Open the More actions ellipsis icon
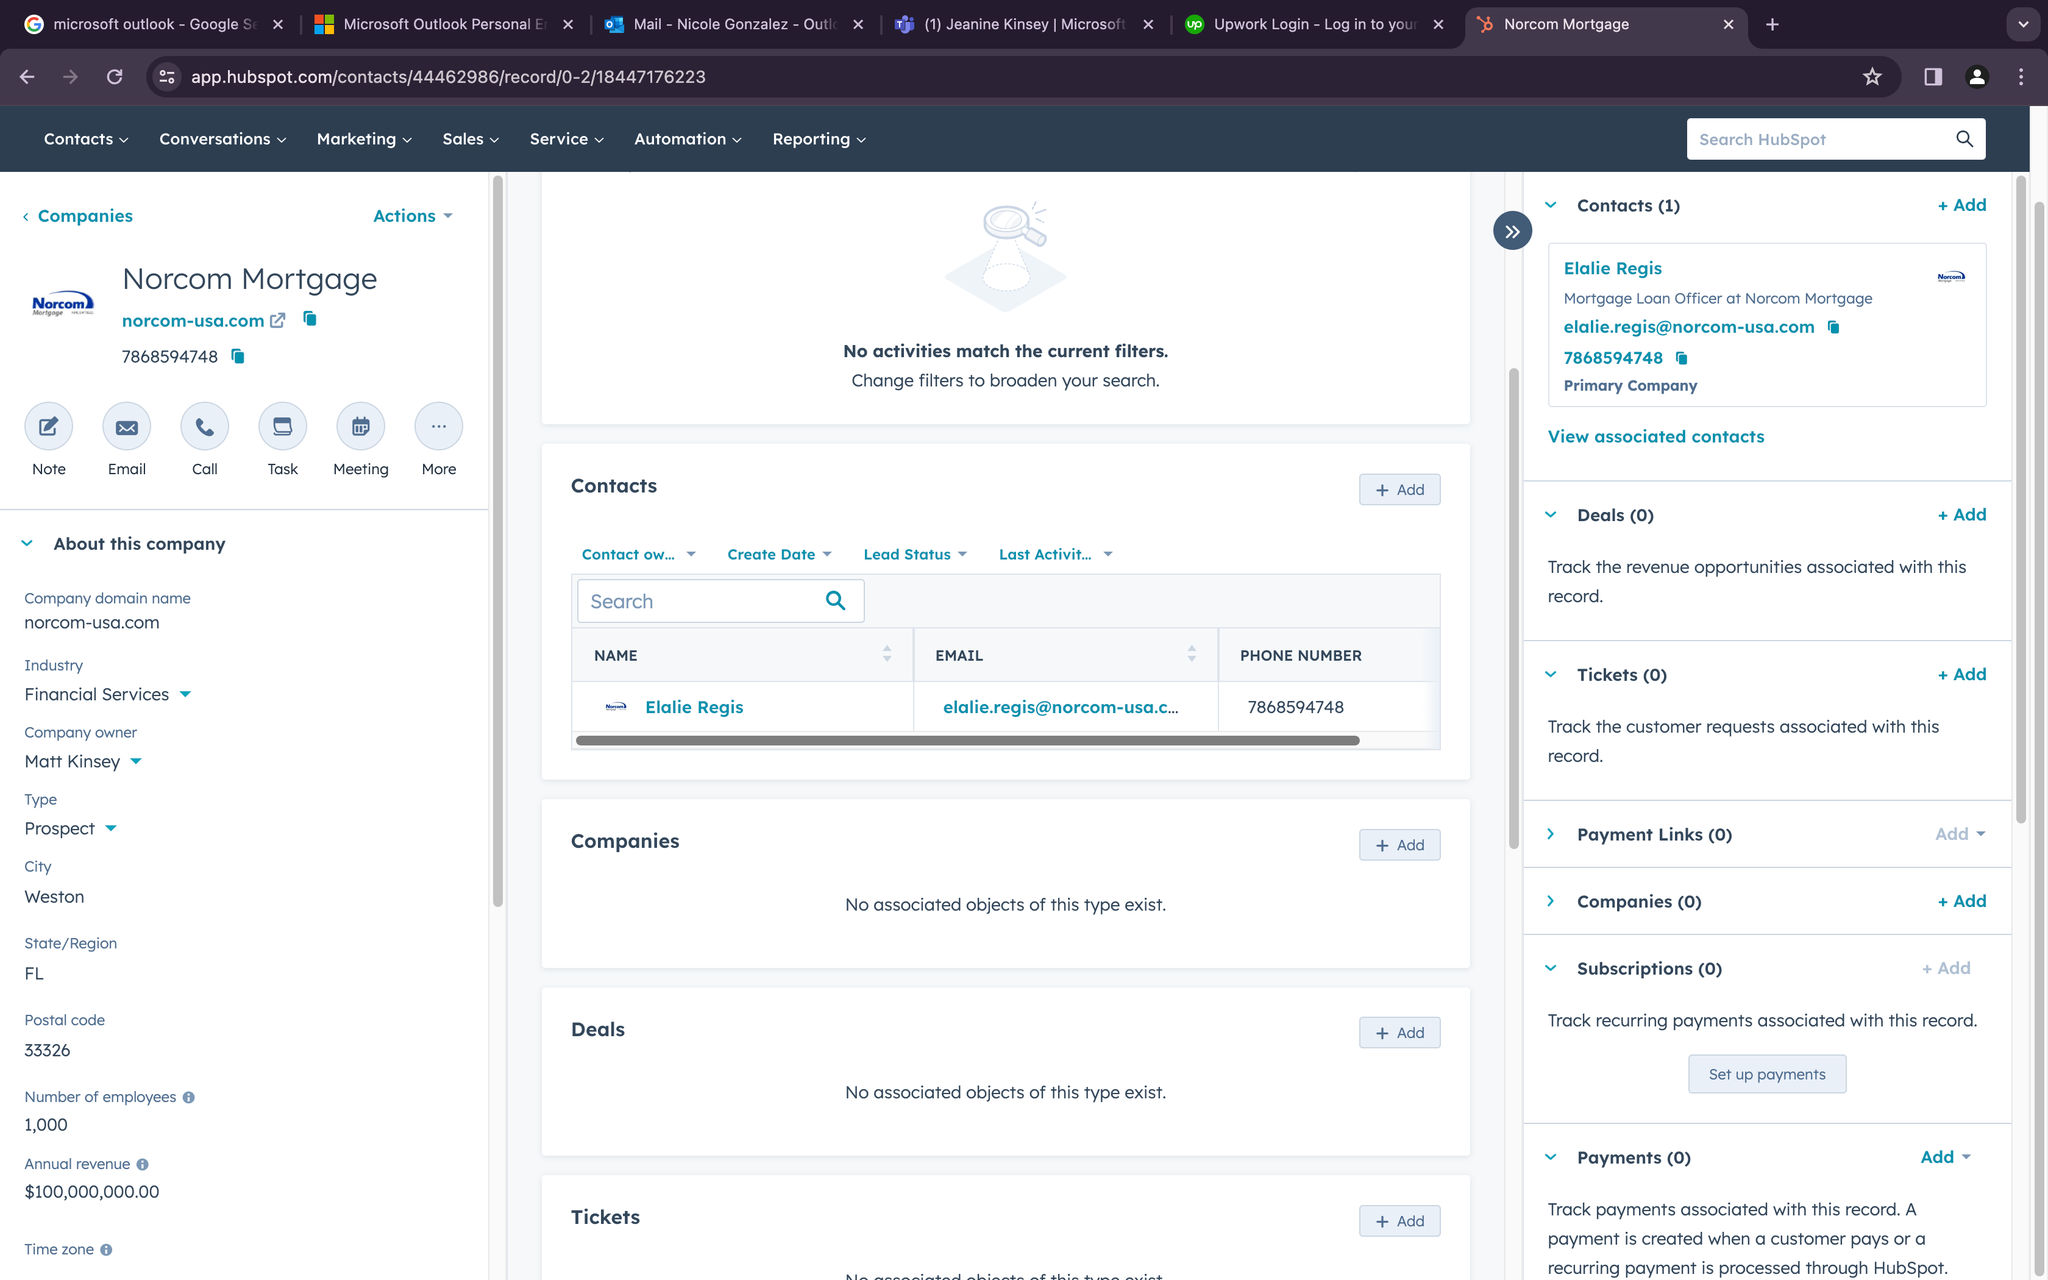The width and height of the screenshot is (2048, 1280). pos(438,427)
